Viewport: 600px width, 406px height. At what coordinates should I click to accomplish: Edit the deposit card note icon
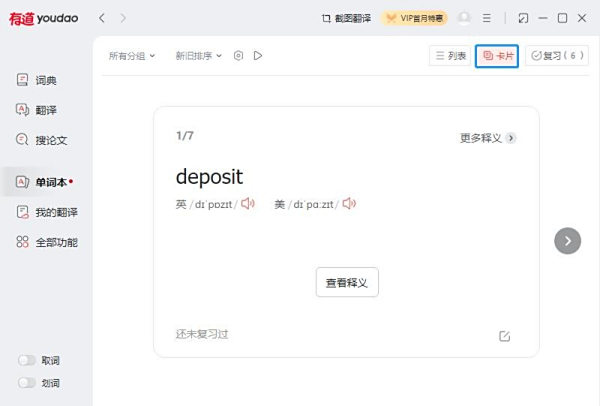click(505, 336)
